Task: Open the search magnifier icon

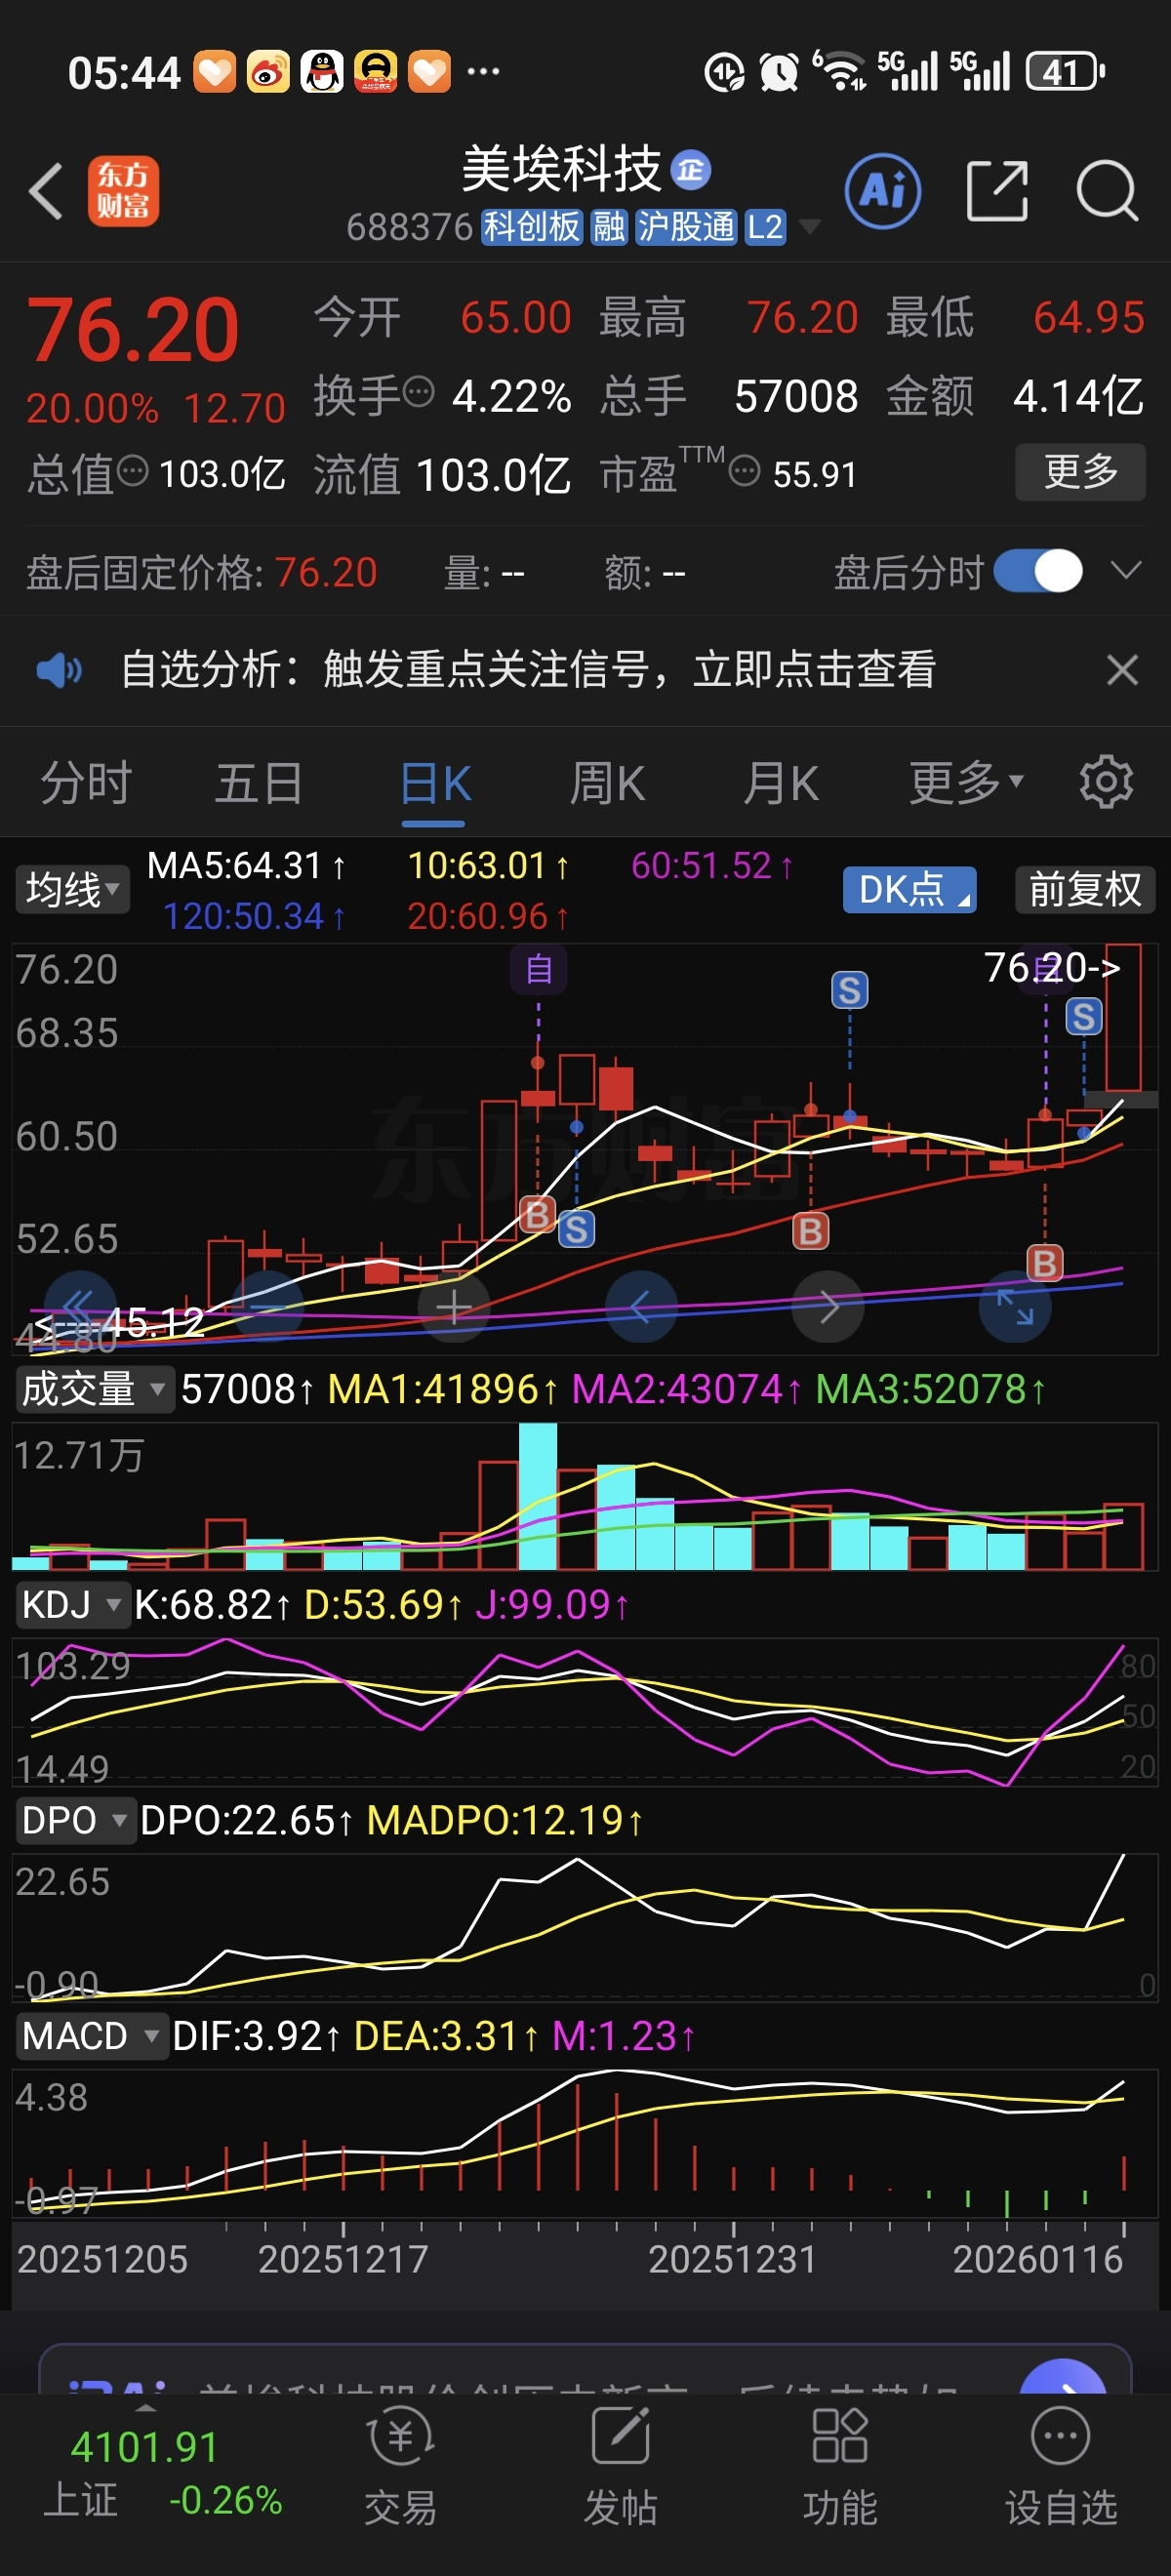Action: click(x=1107, y=190)
